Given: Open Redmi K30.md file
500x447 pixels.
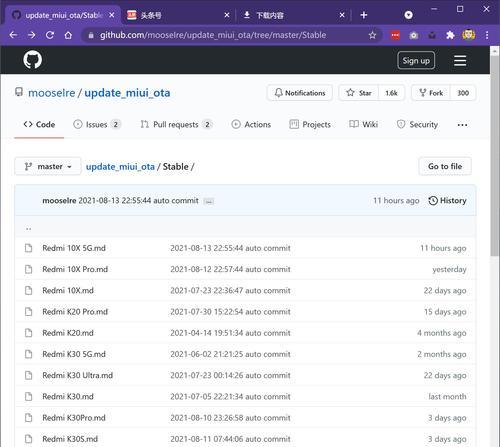Looking at the screenshot, I should (68, 396).
